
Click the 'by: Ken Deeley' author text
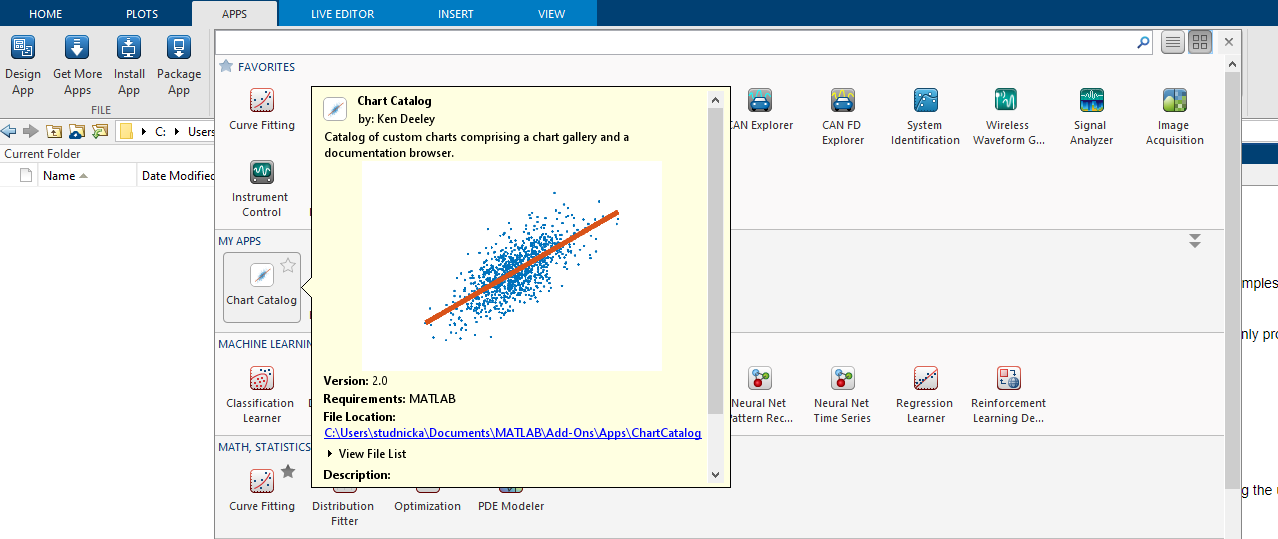point(396,119)
